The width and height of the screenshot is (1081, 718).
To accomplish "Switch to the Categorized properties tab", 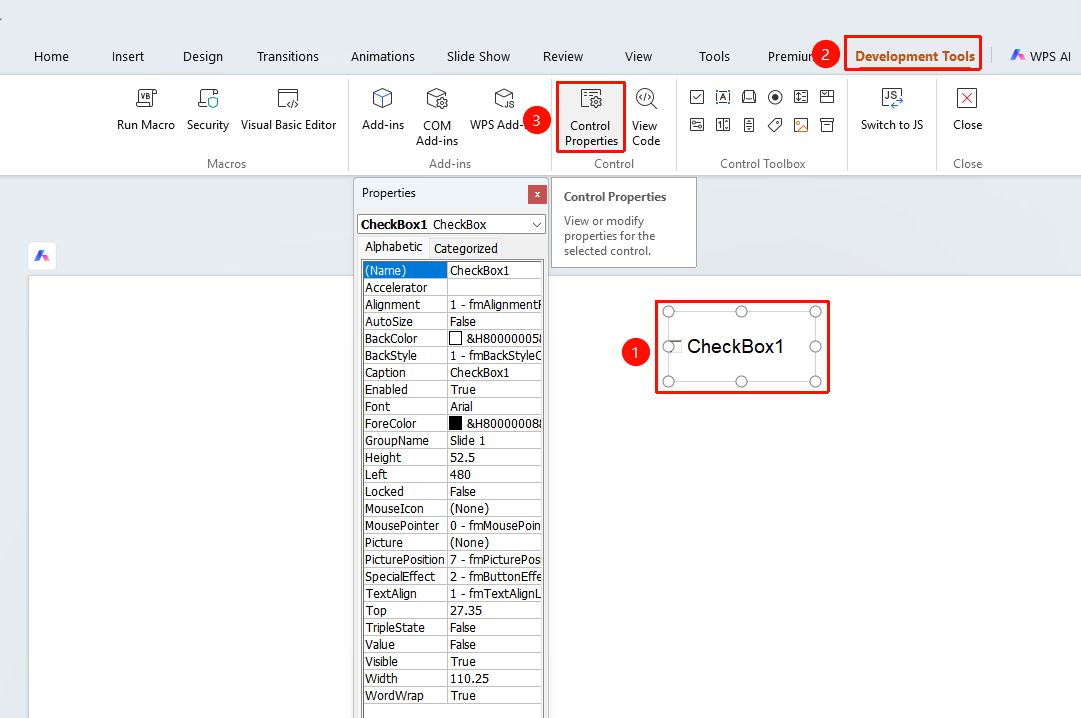I will pyautogui.click(x=465, y=248).
